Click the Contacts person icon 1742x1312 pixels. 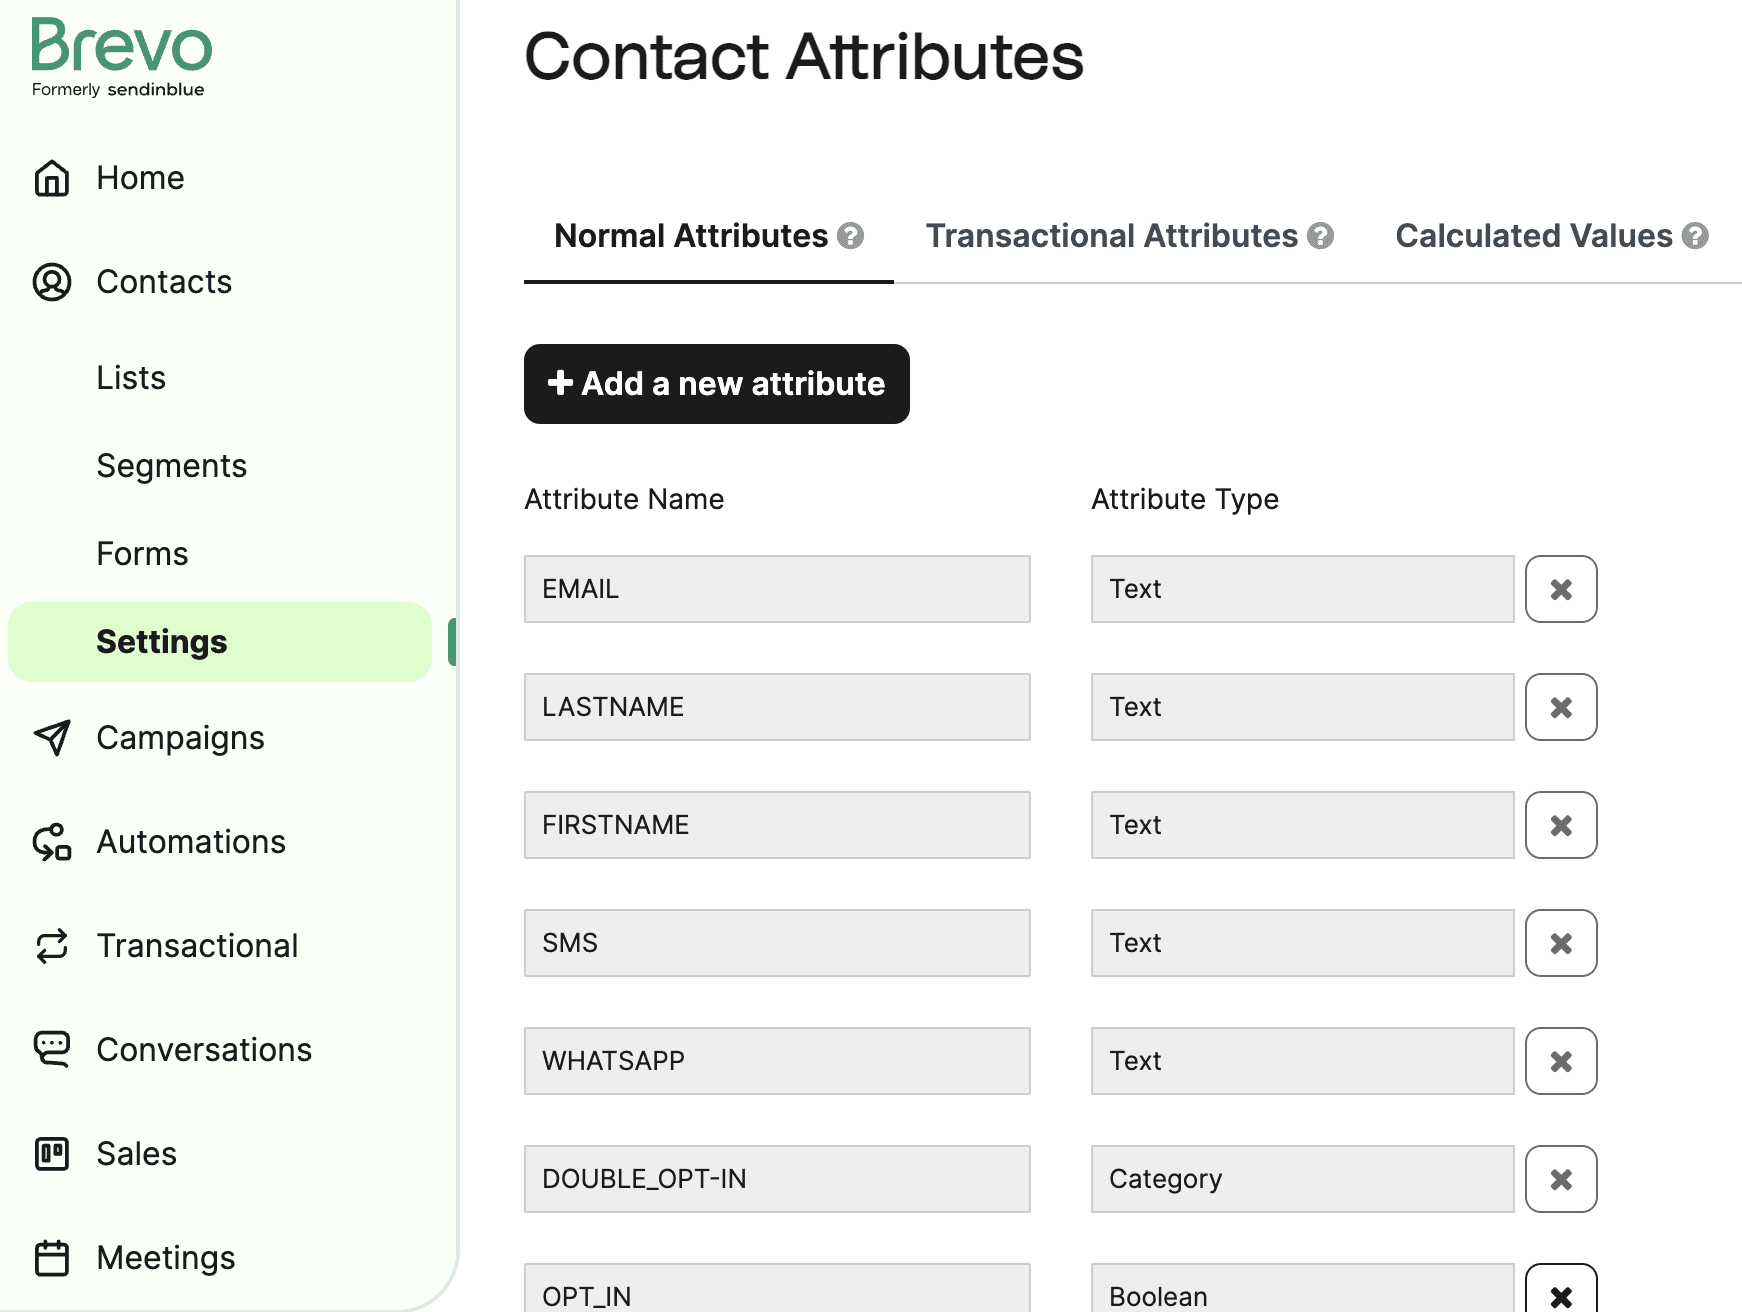[52, 282]
